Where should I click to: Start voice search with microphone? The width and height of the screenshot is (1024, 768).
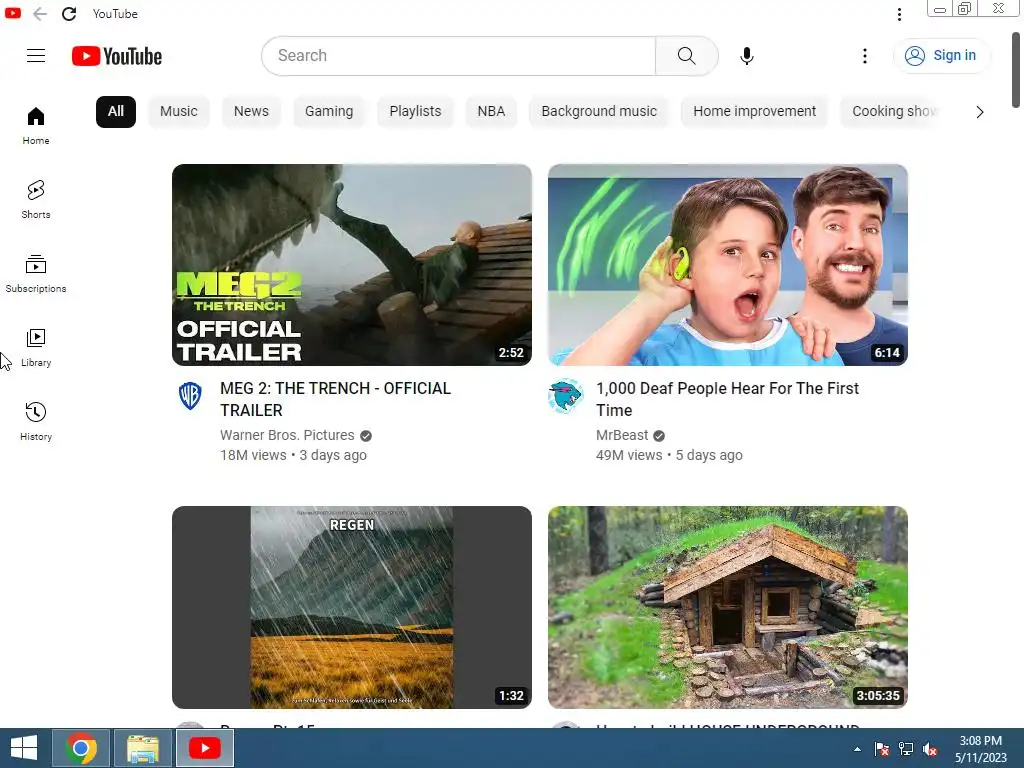tap(746, 56)
